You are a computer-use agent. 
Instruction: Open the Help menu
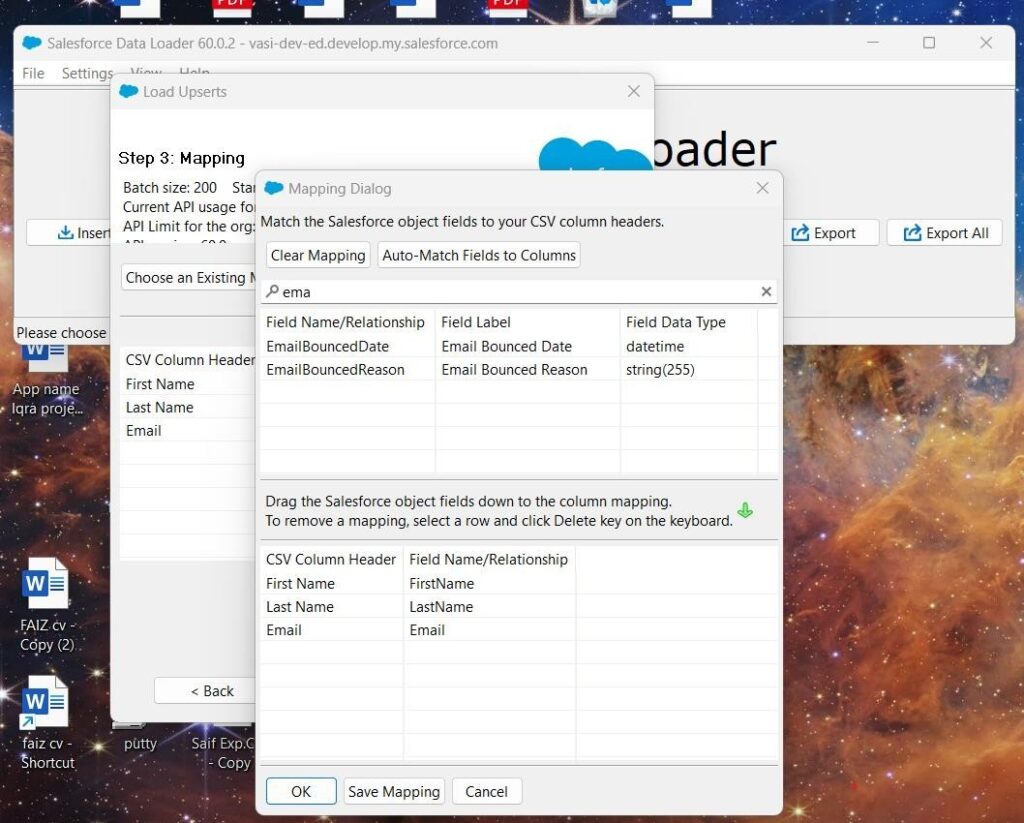[x=194, y=73]
